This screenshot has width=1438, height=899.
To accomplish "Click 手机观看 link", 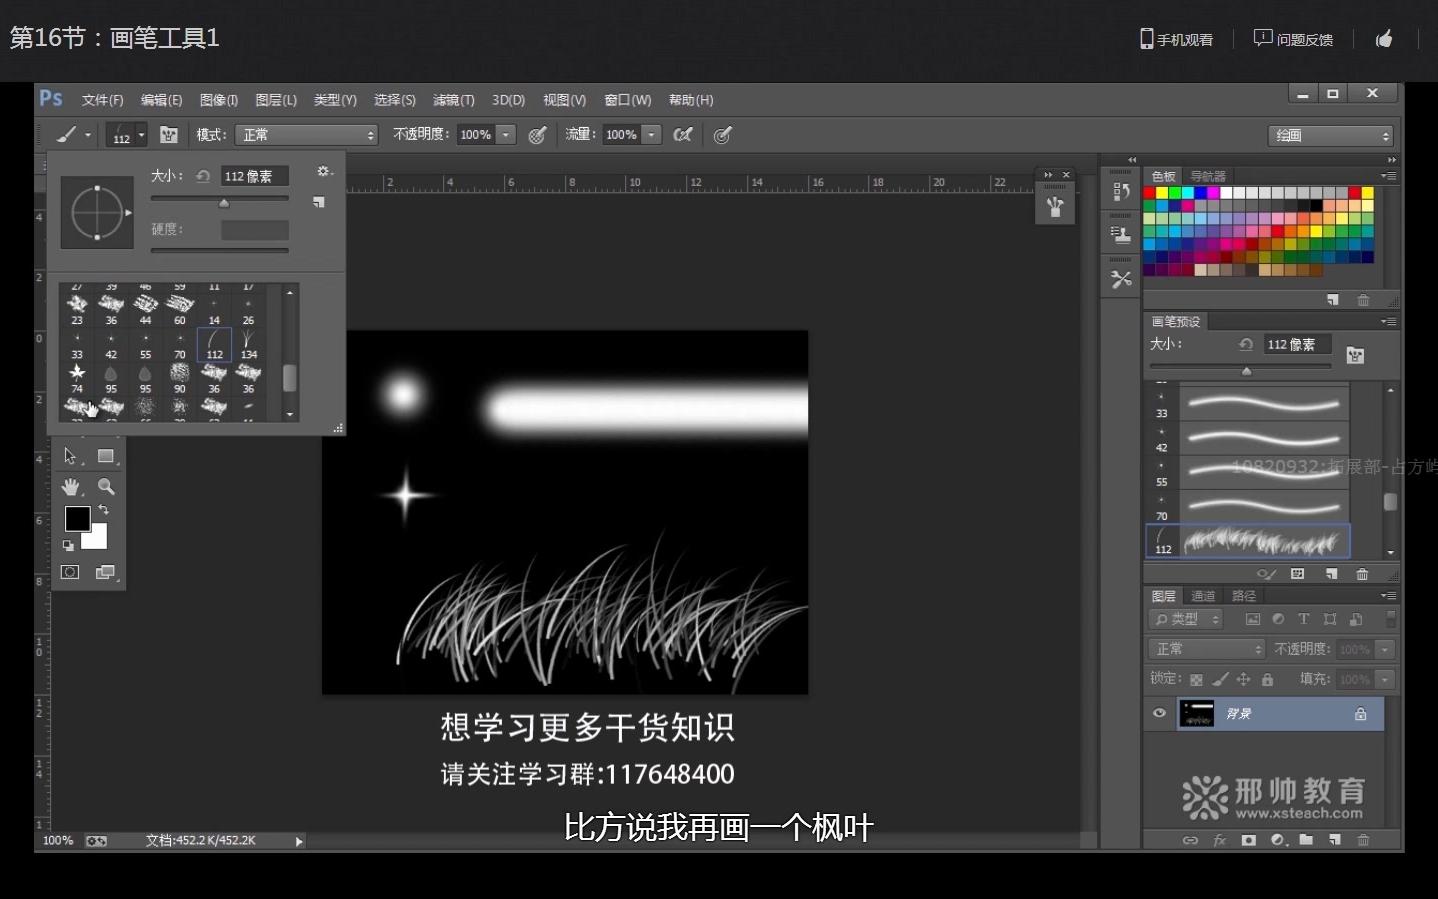I will (x=1177, y=39).
